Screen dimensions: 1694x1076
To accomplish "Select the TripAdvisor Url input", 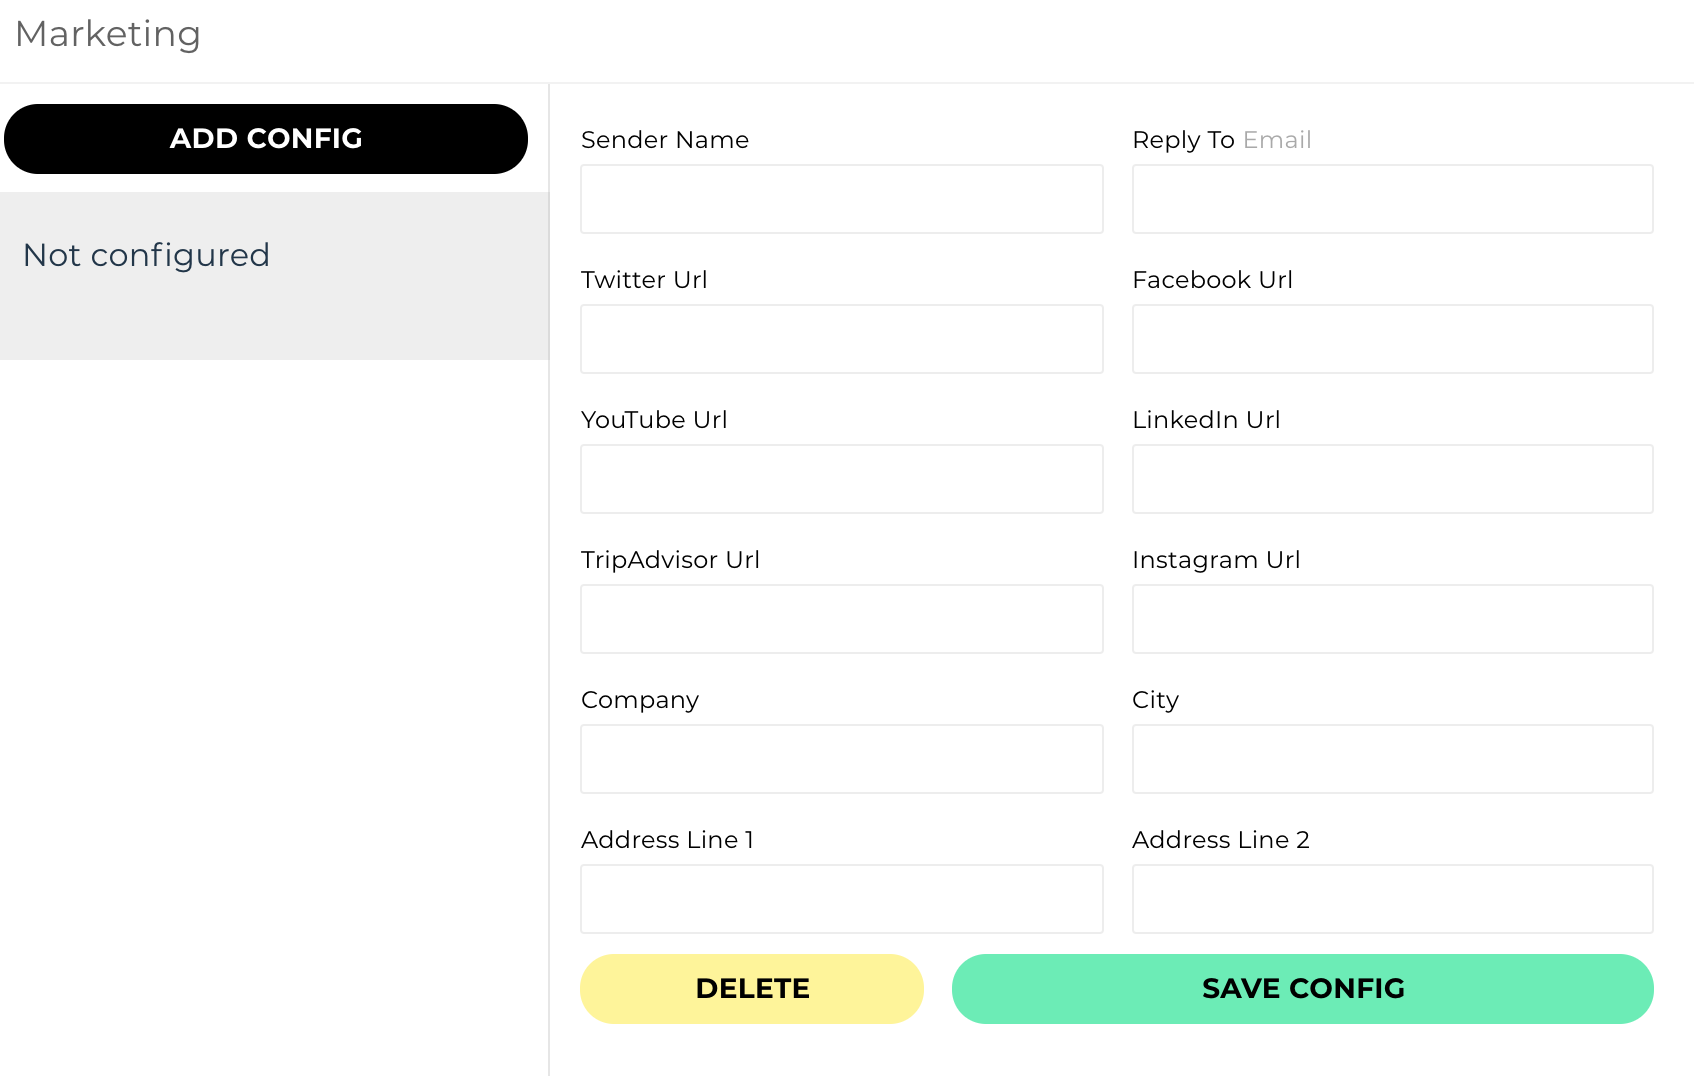I will click(841, 619).
